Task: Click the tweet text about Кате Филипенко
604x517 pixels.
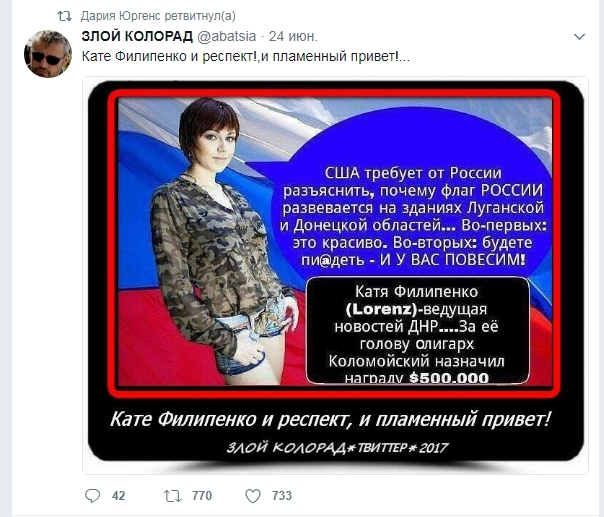Action: pos(246,57)
